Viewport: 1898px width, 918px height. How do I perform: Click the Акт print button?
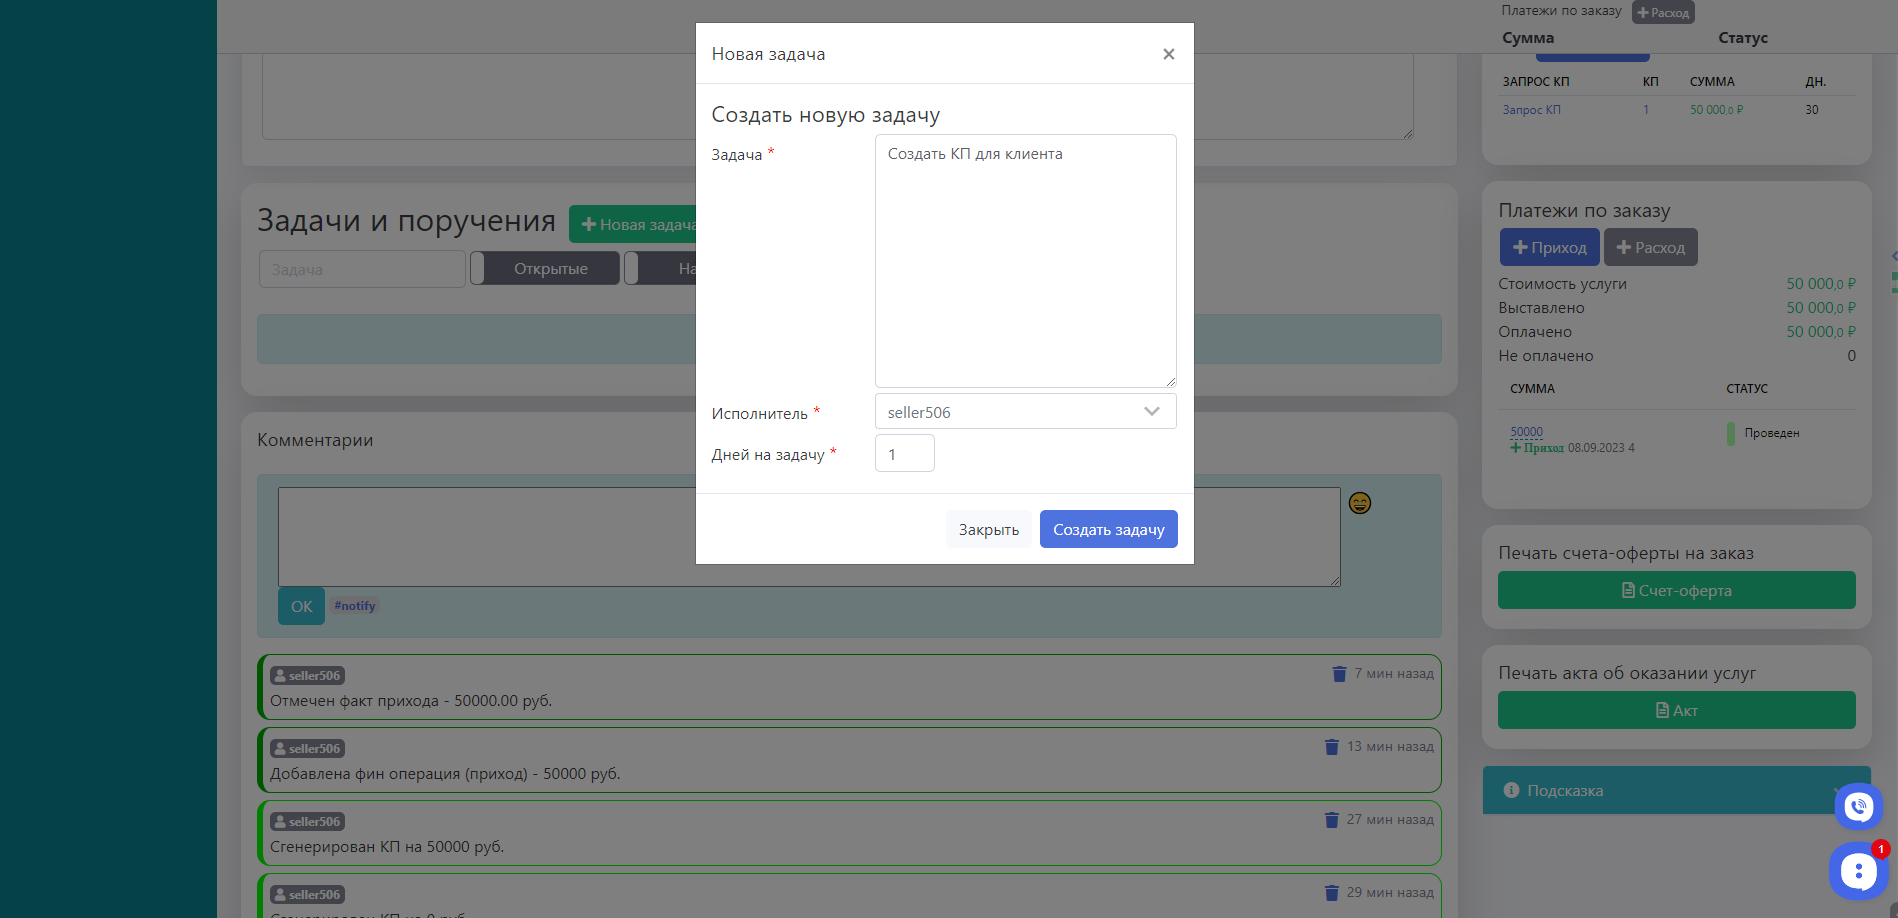tap(1676, 711)
